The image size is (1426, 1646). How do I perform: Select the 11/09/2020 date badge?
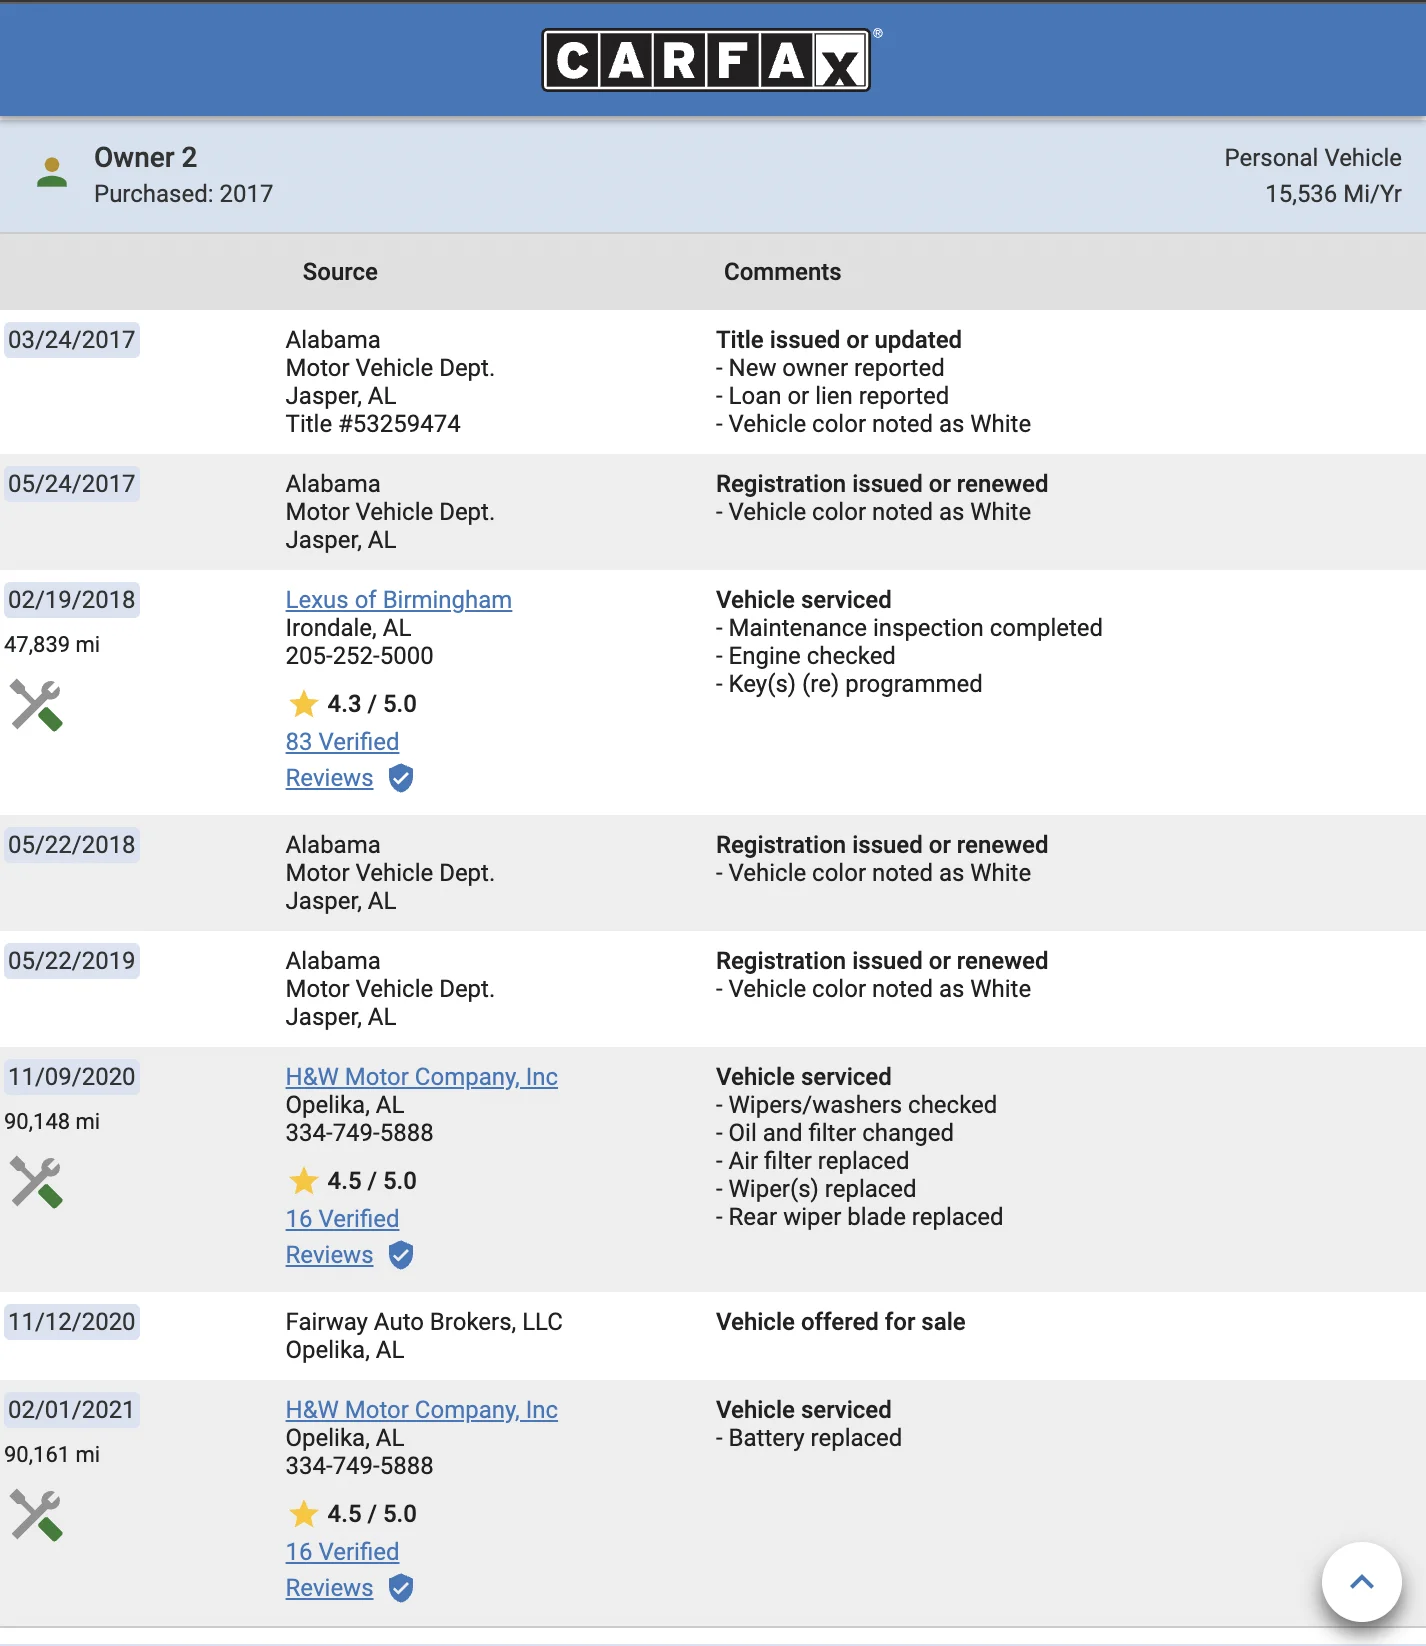71,1077
